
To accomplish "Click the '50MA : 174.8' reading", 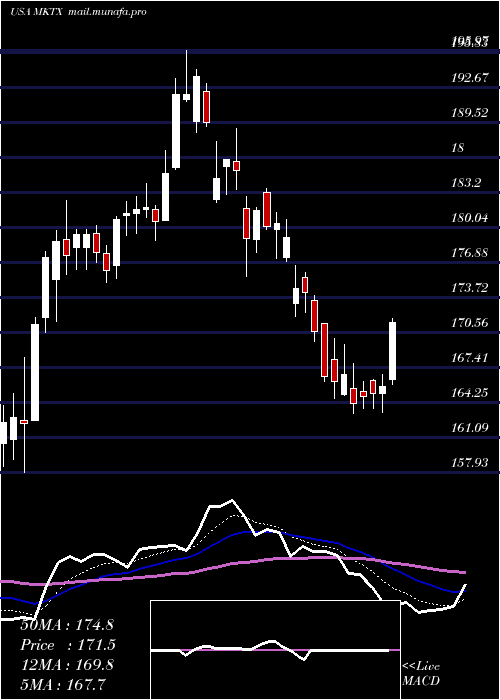I will 67,625.
